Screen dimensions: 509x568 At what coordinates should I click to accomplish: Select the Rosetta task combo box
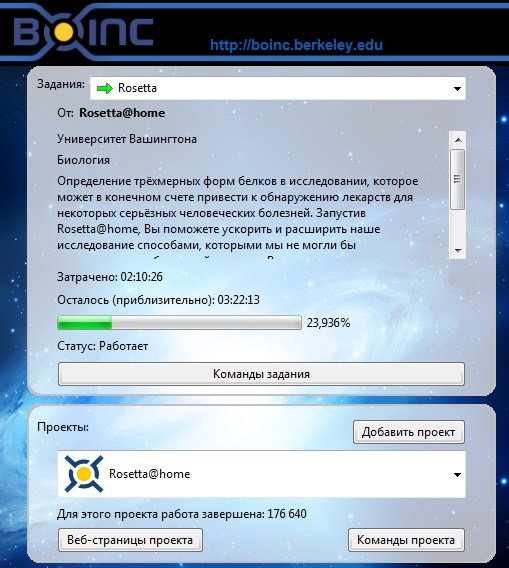pyautogui.click(x=278, y=88)
